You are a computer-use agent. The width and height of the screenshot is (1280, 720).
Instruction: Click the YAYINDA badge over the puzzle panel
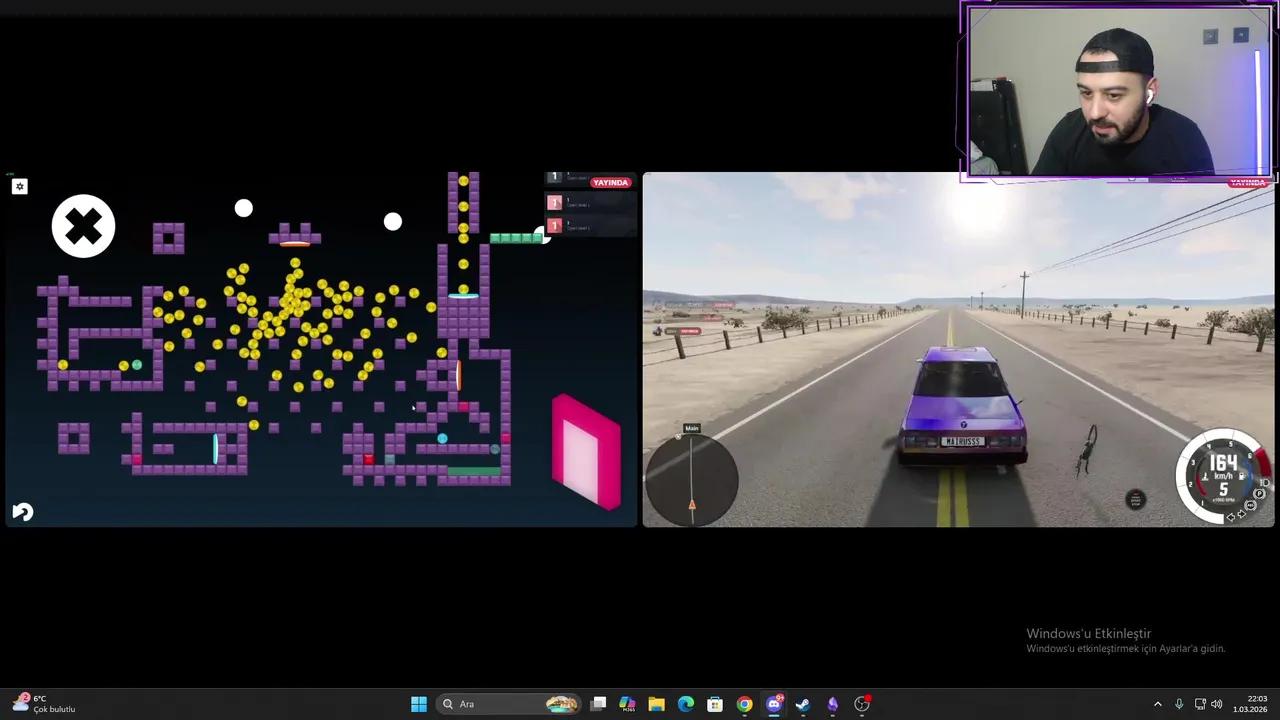(x=611, y=183)
